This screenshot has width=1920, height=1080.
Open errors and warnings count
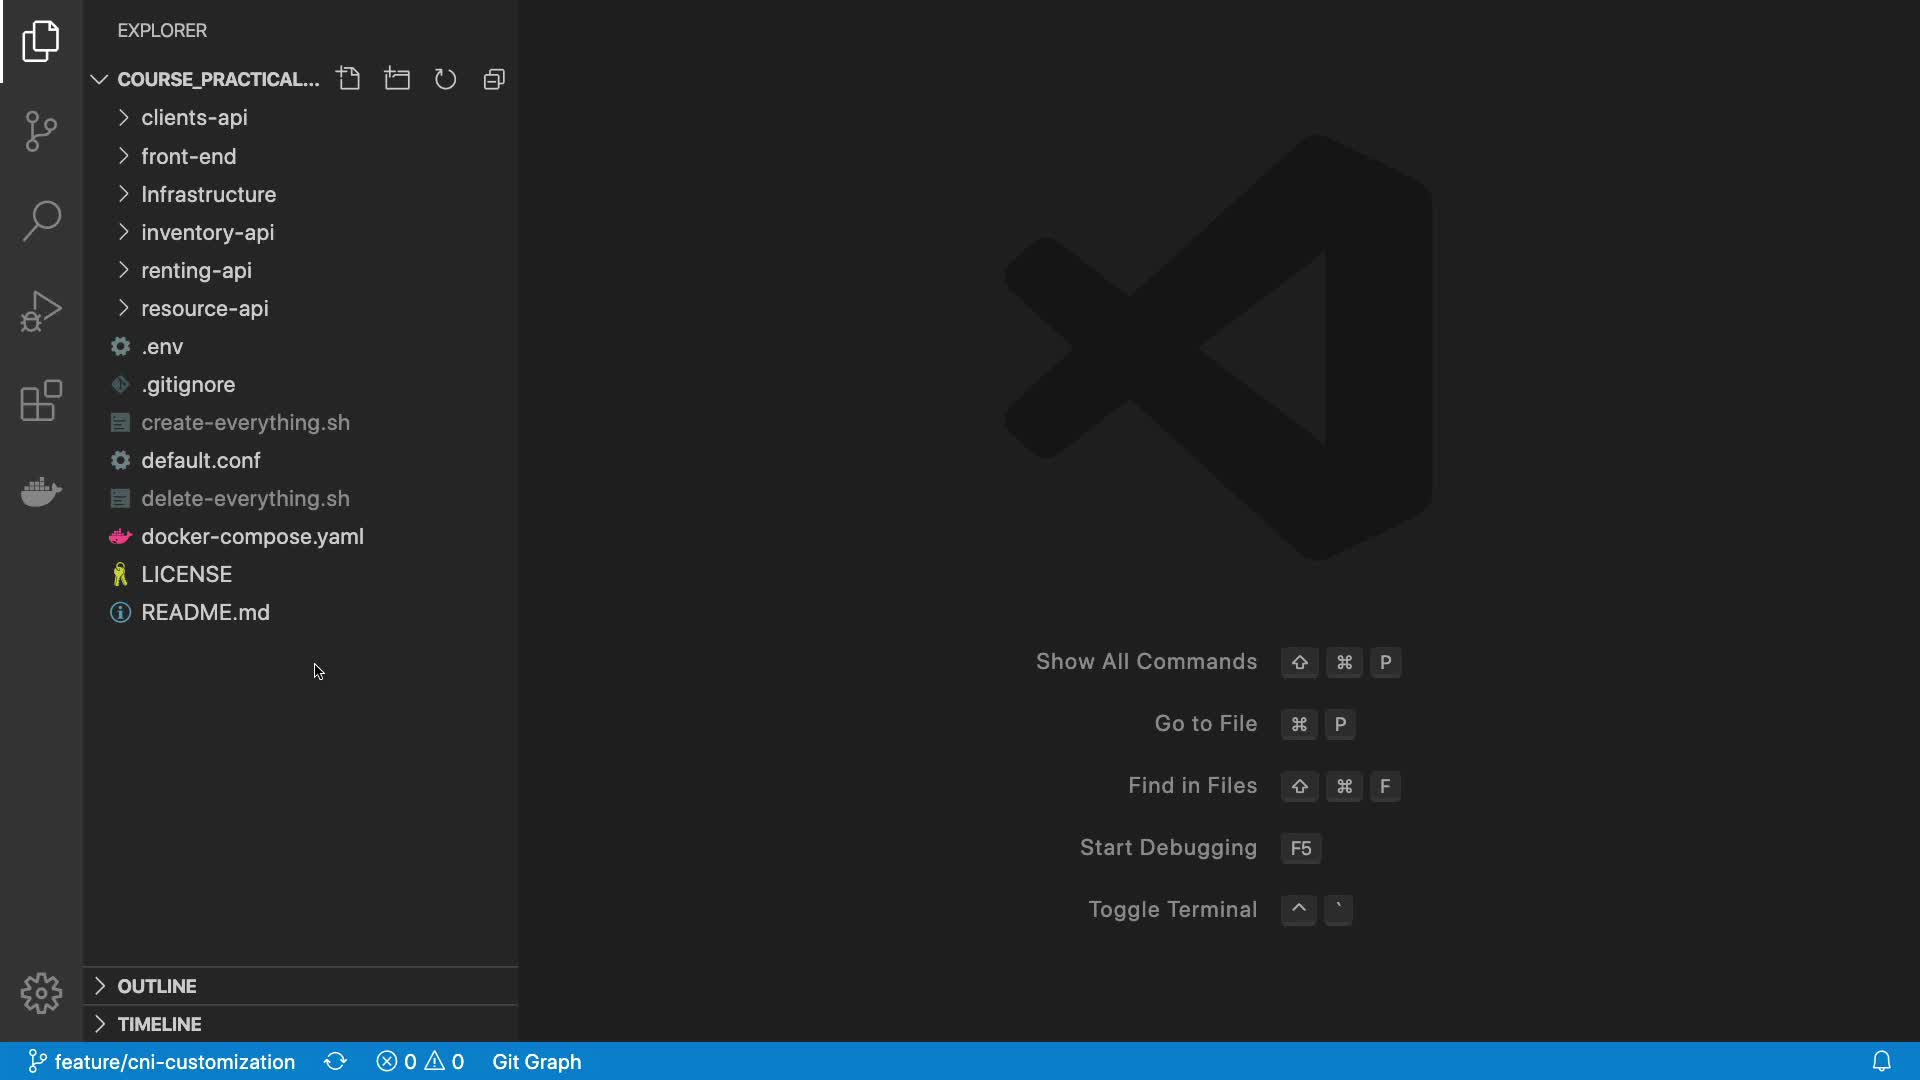coord(420,1061)
